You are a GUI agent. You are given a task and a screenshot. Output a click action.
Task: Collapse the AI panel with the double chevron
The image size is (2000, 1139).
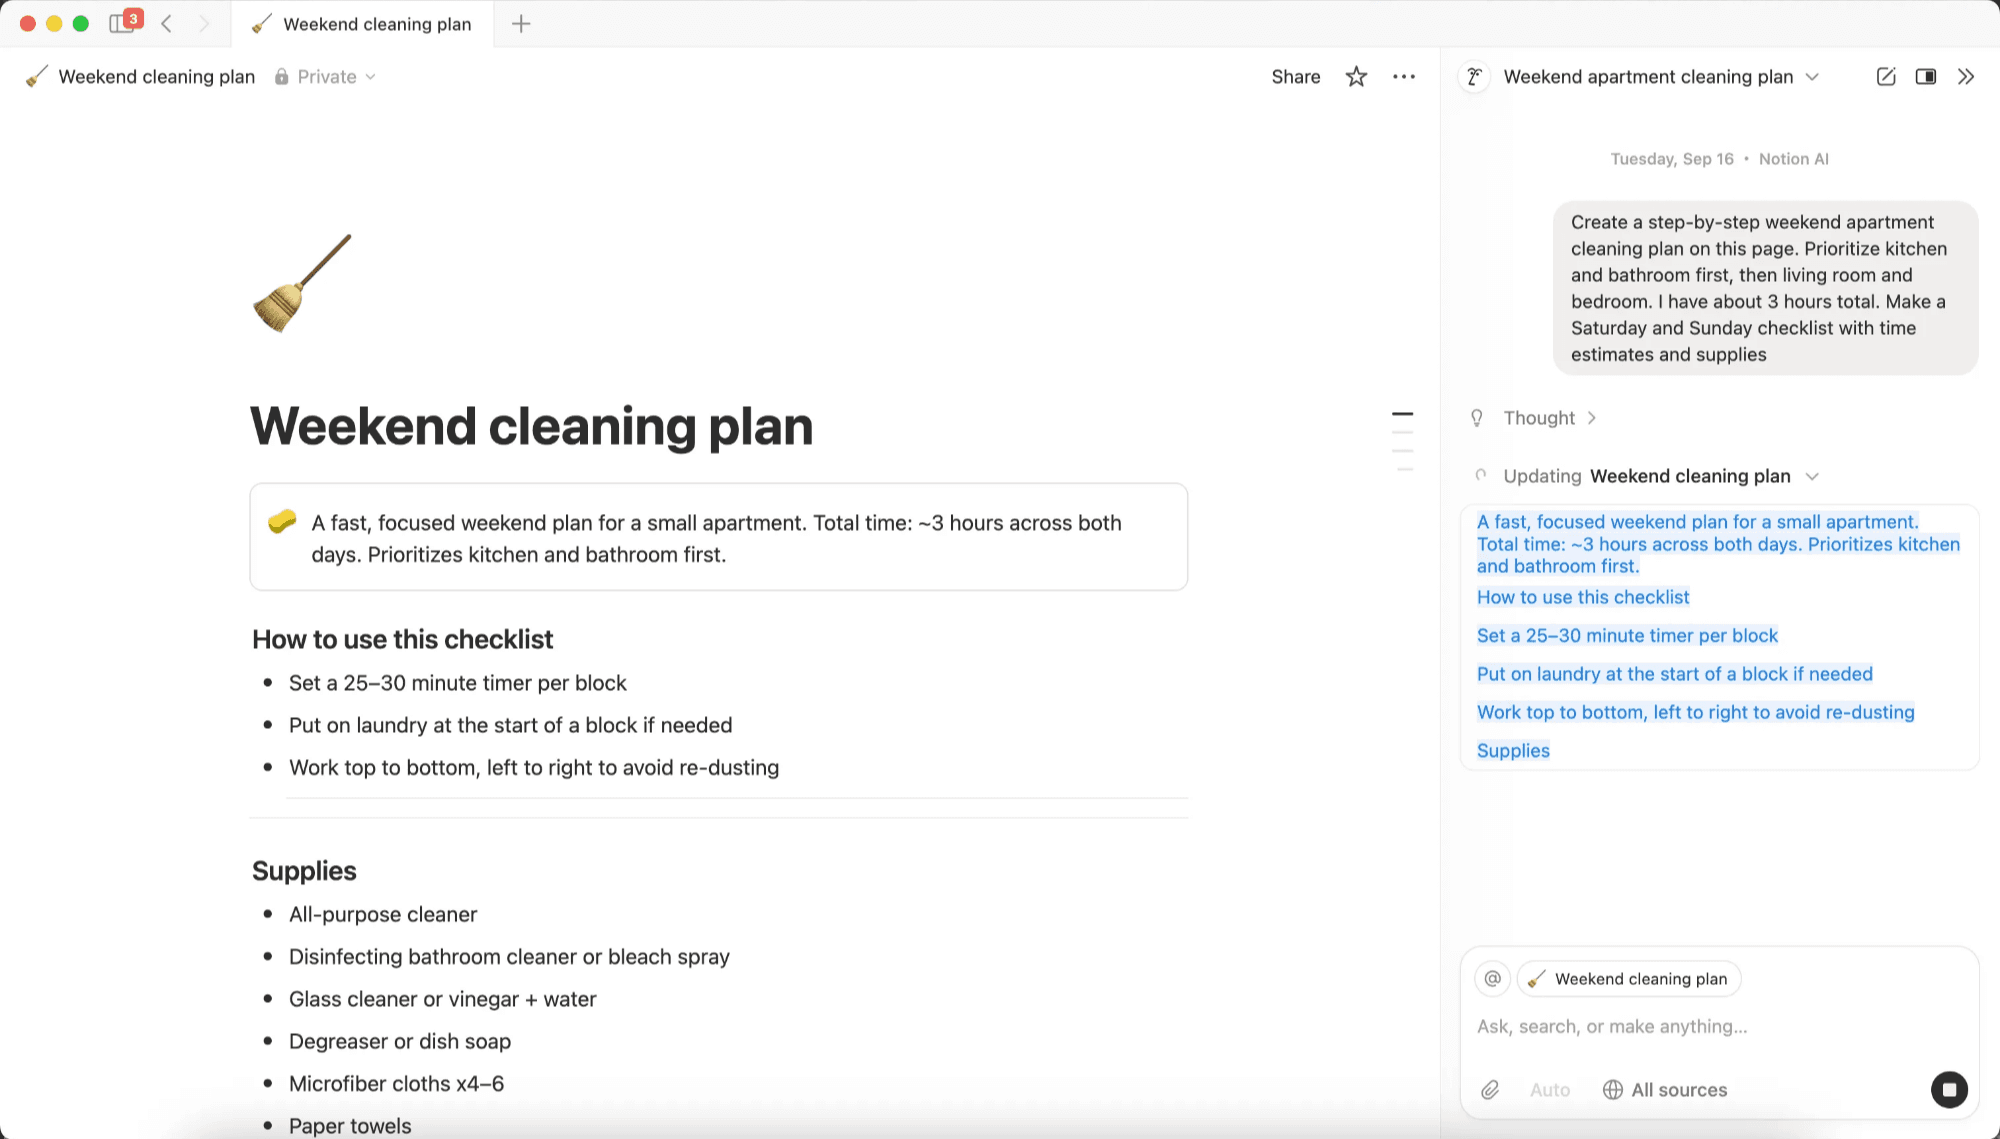1966,77
